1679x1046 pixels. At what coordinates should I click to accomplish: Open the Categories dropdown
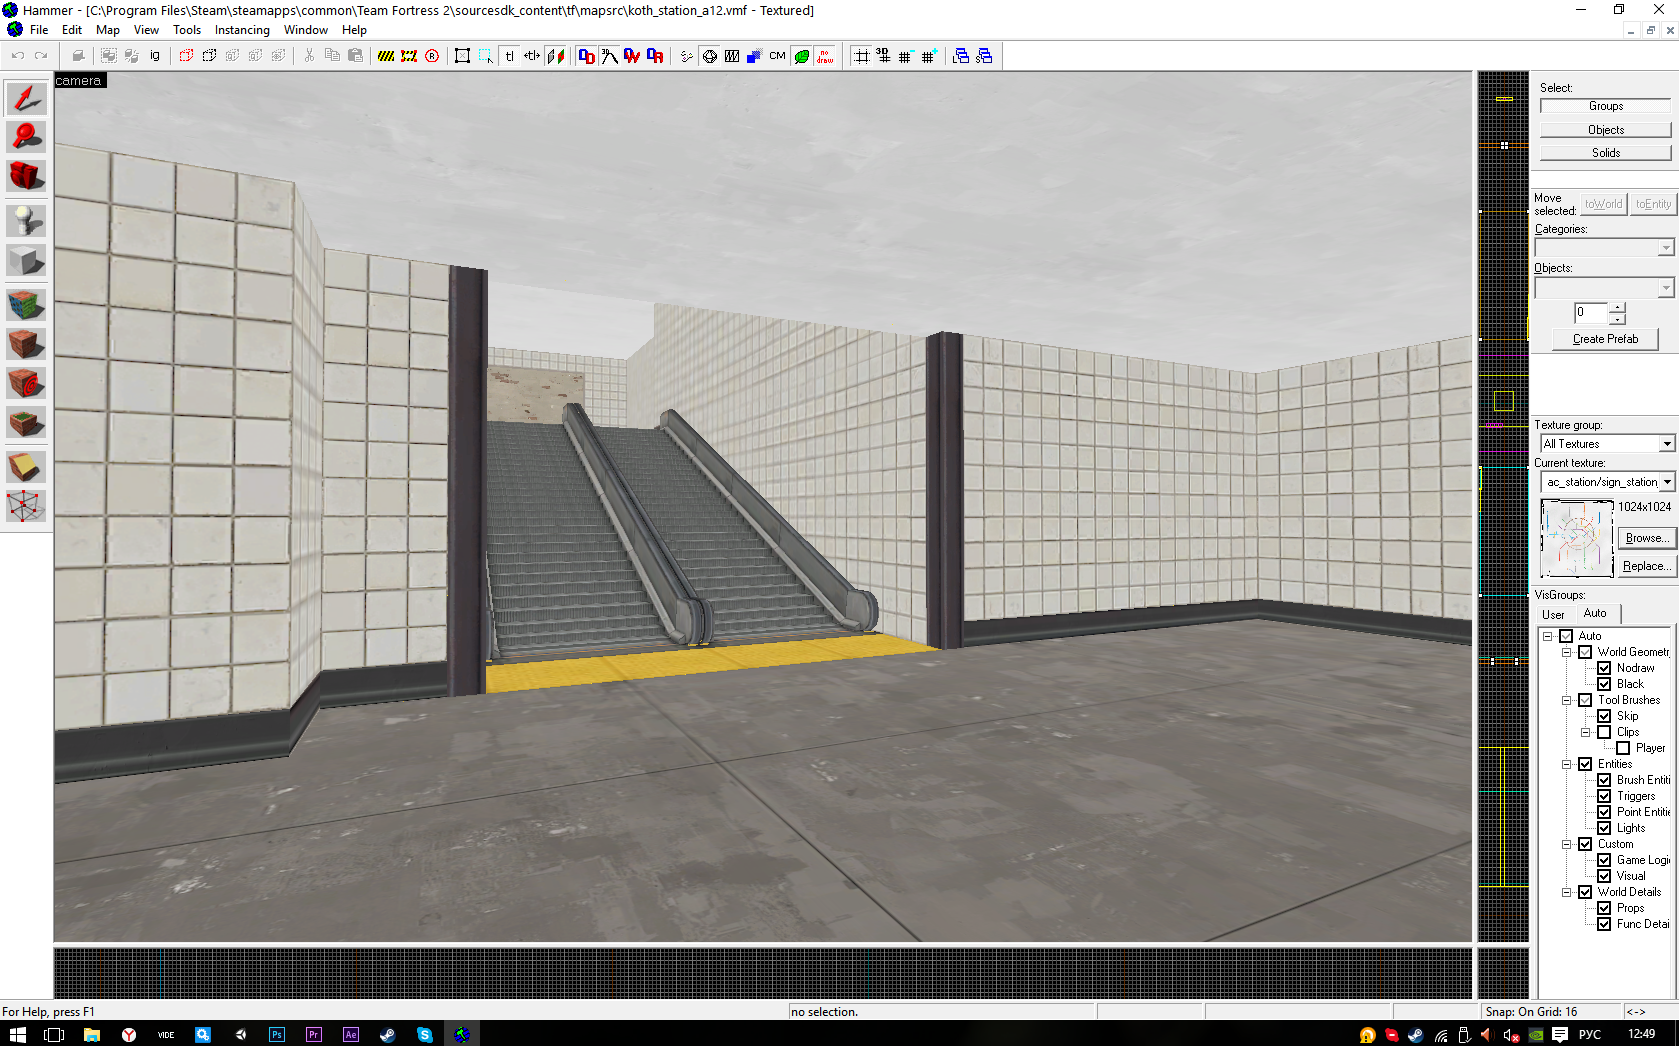1665,248
